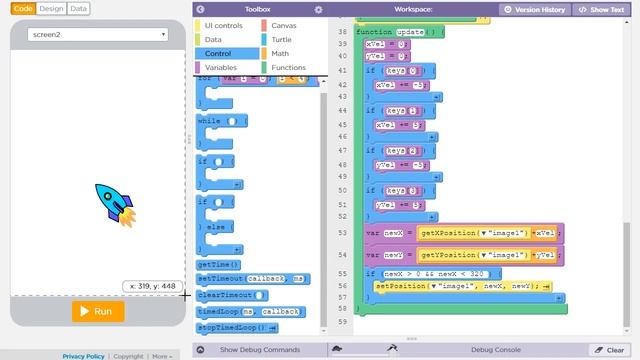640x360 pixels.
Task: Select Turtle toolbox category
Action: click(293, 40)
